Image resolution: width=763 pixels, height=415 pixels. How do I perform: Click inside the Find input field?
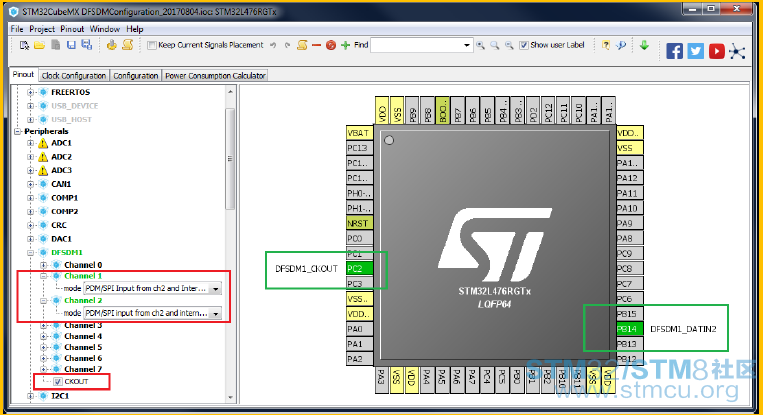pos(417,45)
